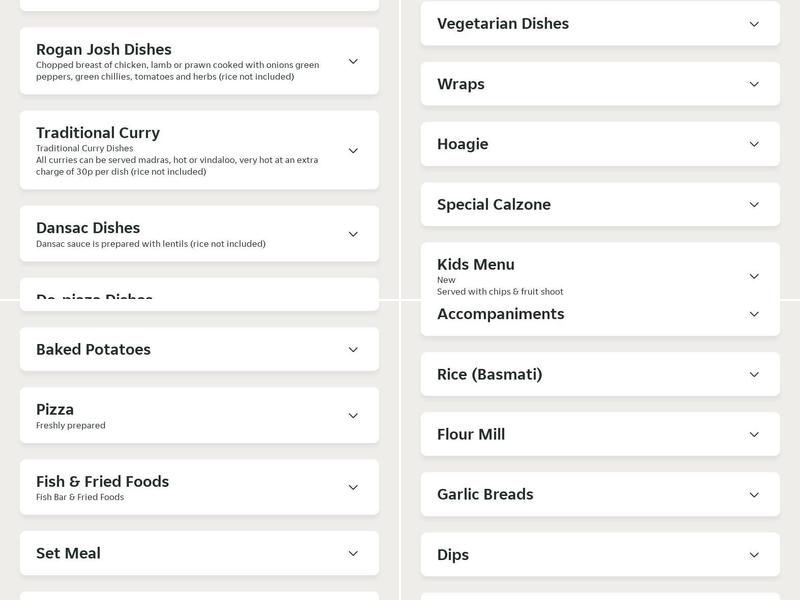Open the Accompaniments category

[598, 313]
